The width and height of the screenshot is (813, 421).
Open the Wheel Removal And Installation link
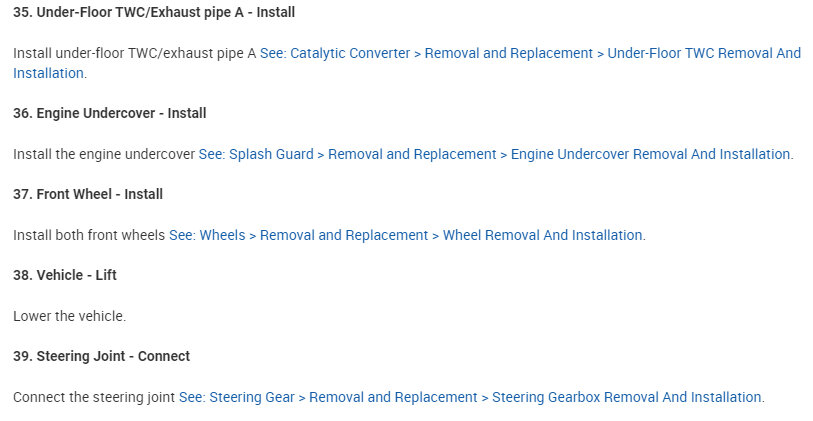click(542, 235)
